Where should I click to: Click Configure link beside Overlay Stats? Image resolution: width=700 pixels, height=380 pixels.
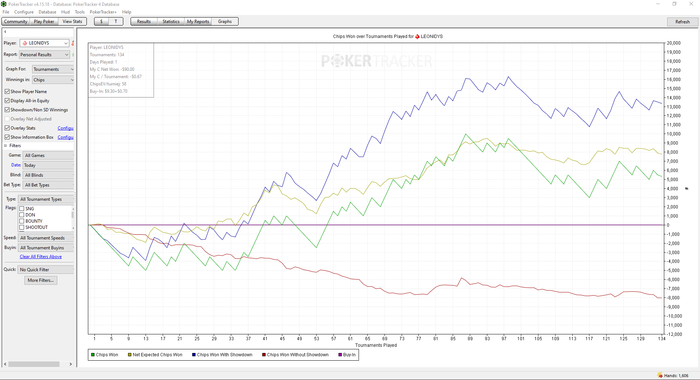click(66, 128)
